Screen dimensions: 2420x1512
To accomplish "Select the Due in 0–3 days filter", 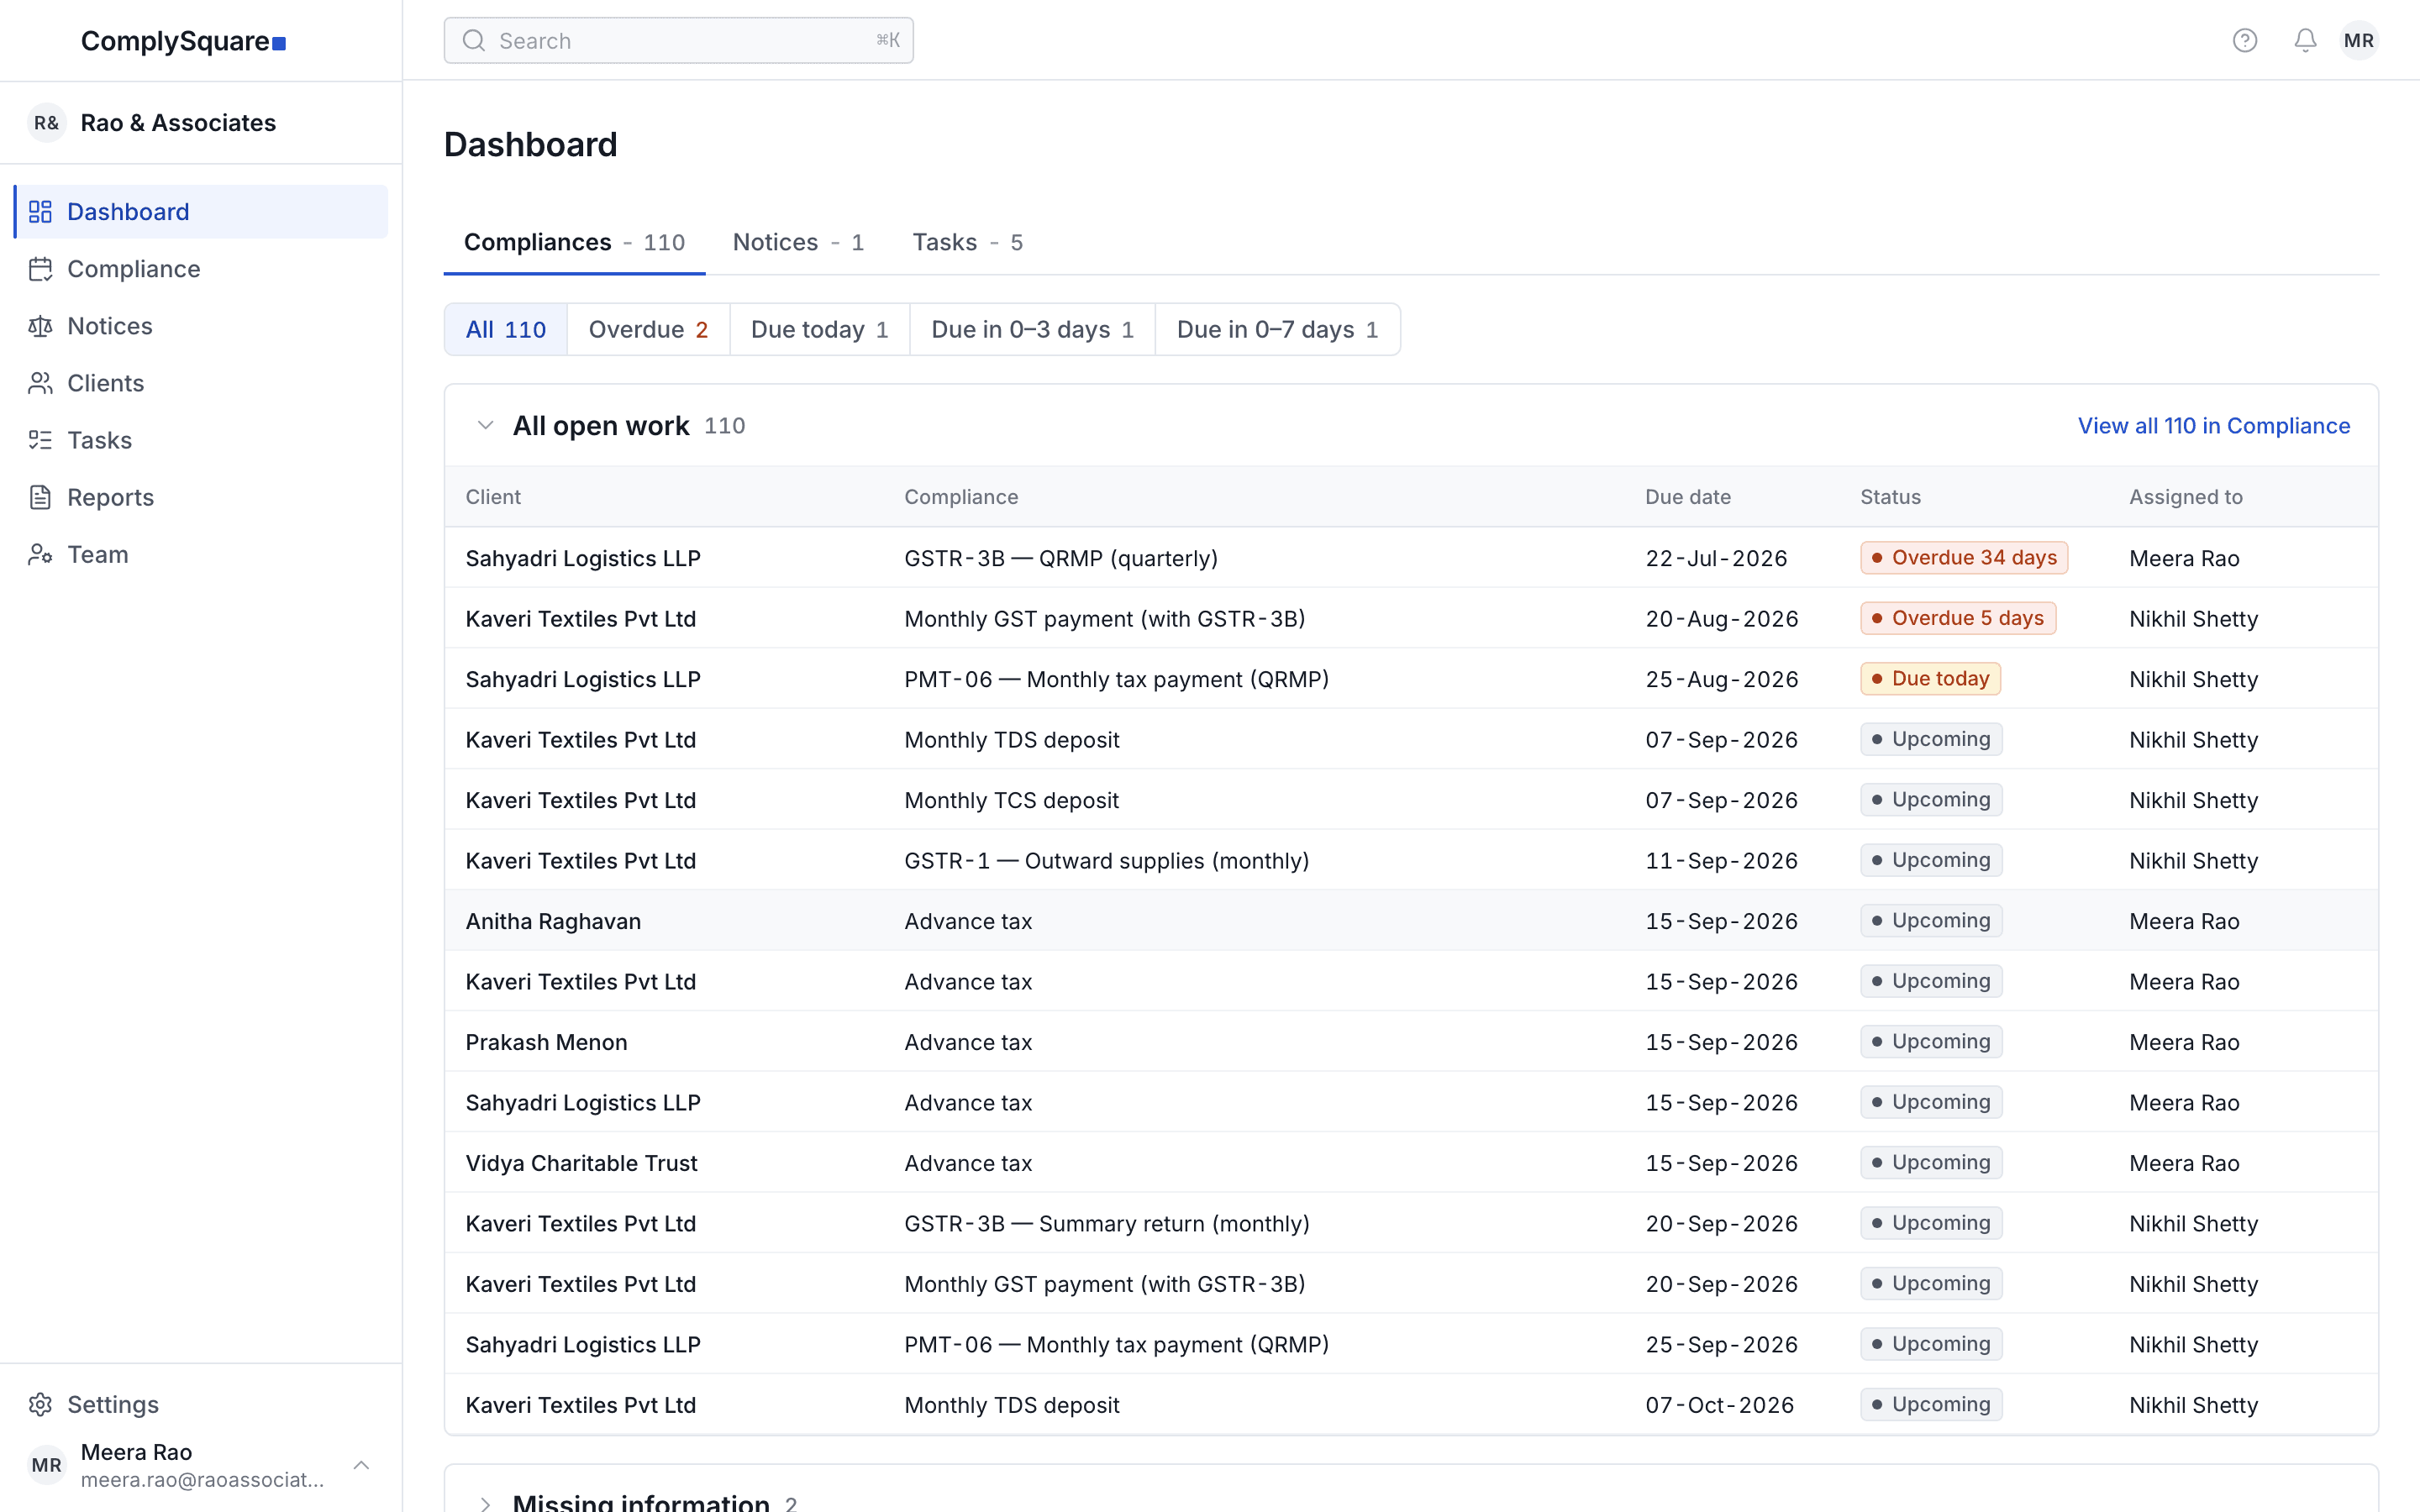I will [x=1032, y=329].
